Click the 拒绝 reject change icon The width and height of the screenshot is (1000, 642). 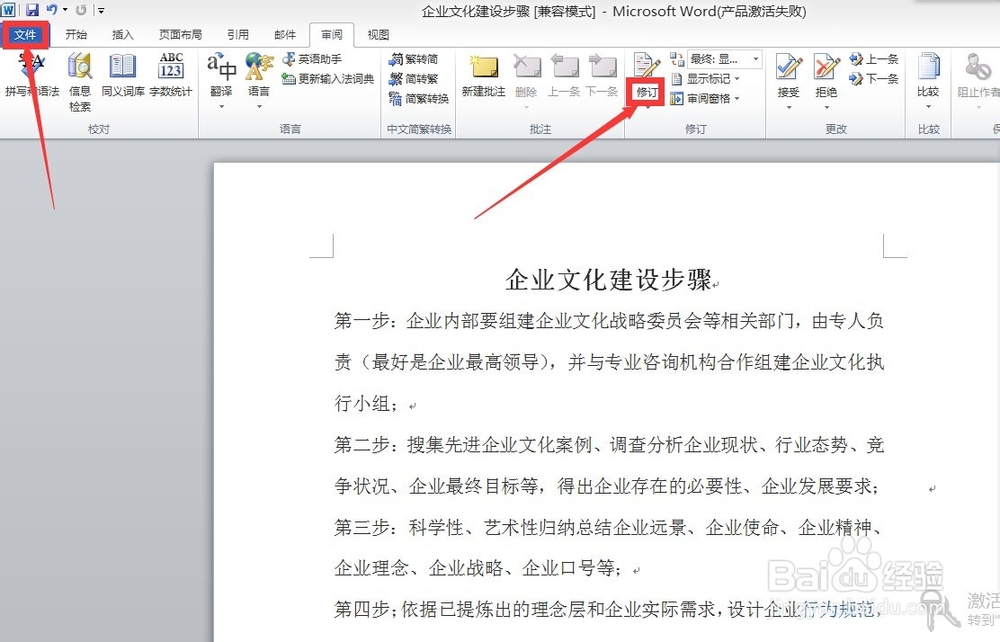826,70
